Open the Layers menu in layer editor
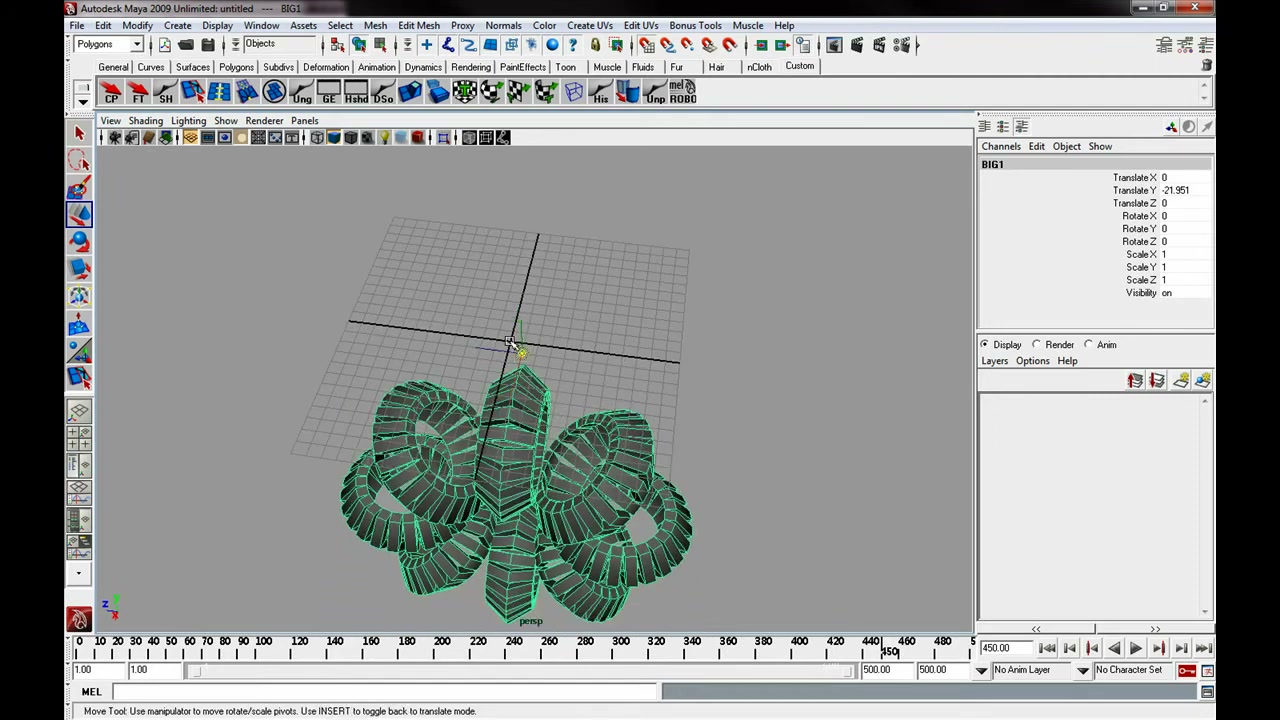1280x720 pixels. [995, 361]
